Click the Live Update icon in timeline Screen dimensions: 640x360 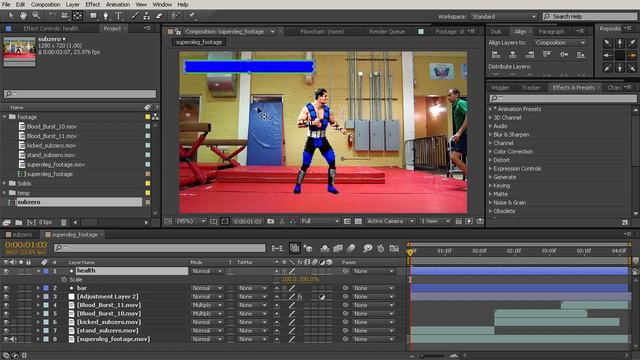pyautogui.click(x=294, y=248)
